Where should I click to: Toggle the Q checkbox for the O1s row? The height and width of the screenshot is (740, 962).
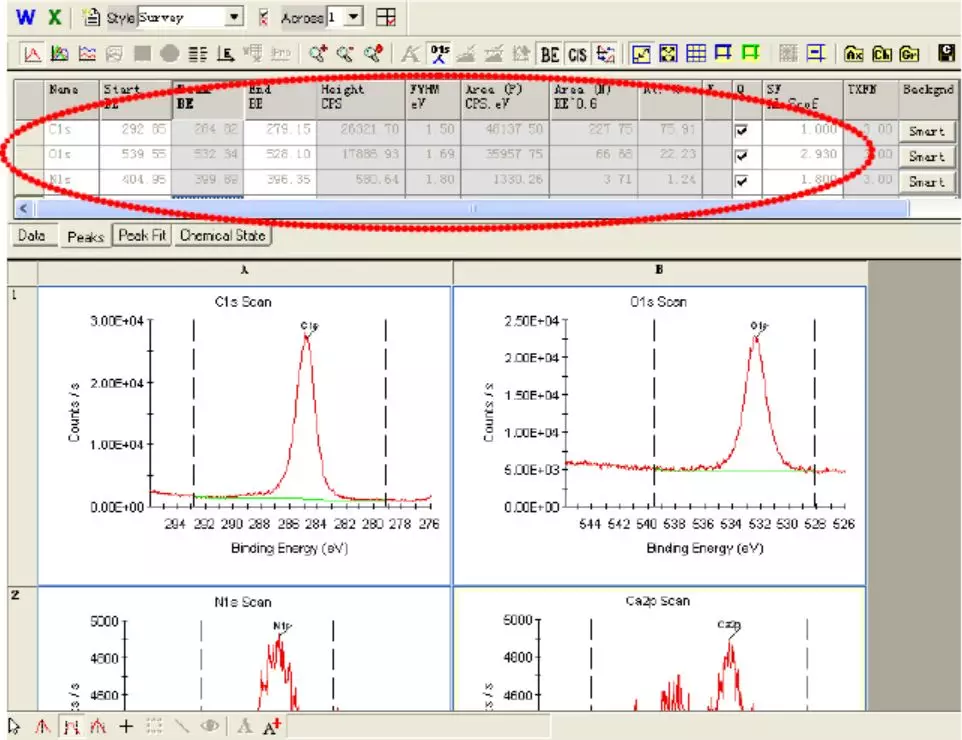tap(741, 156)
